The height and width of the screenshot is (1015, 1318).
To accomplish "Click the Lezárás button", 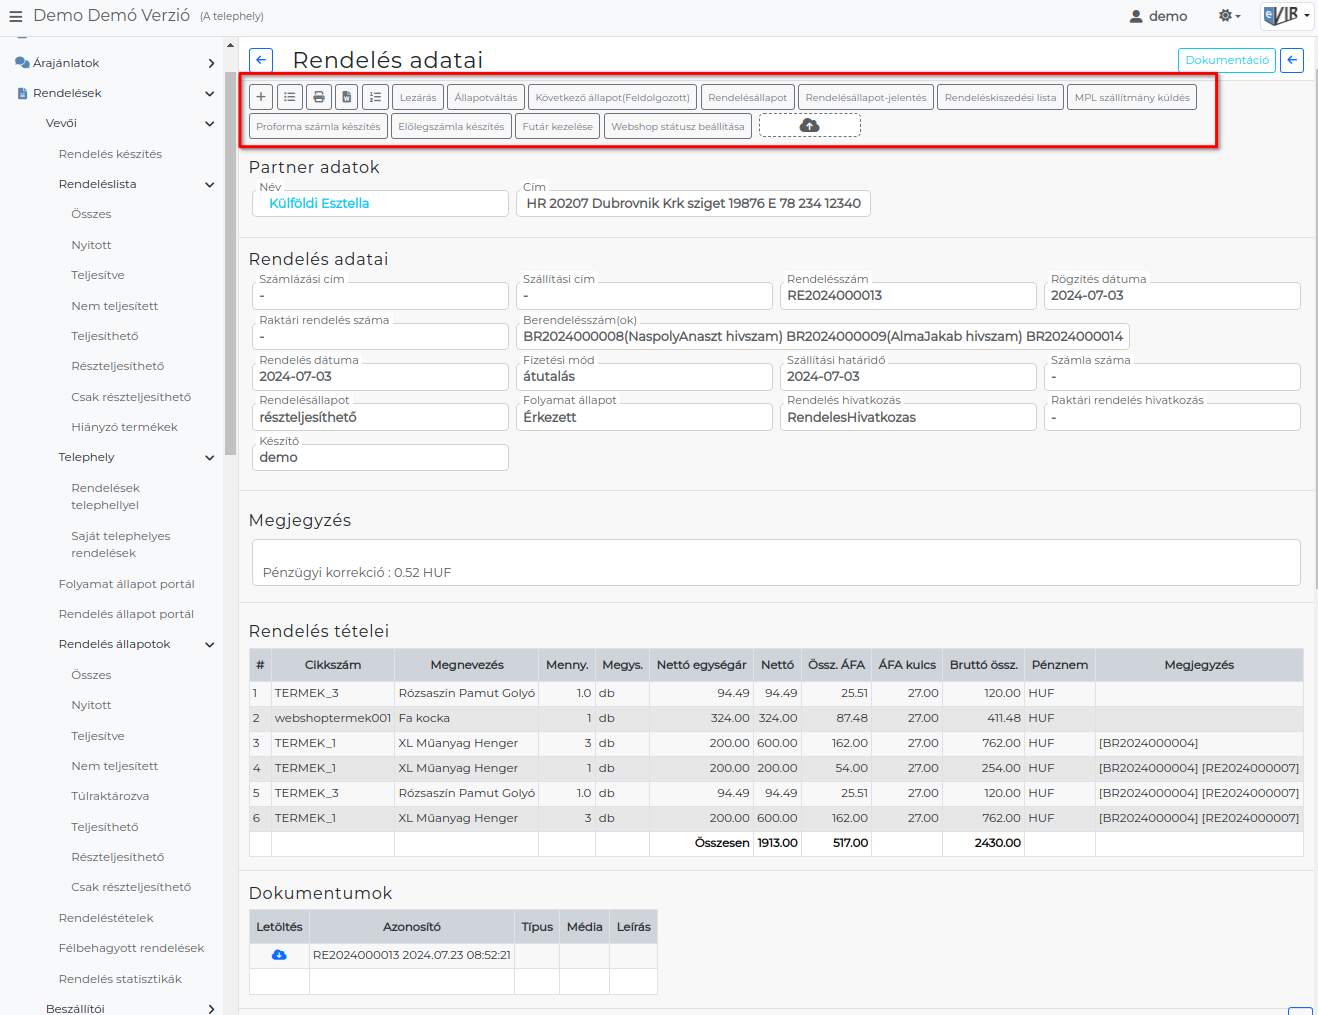I will click(x=418, y=97).
